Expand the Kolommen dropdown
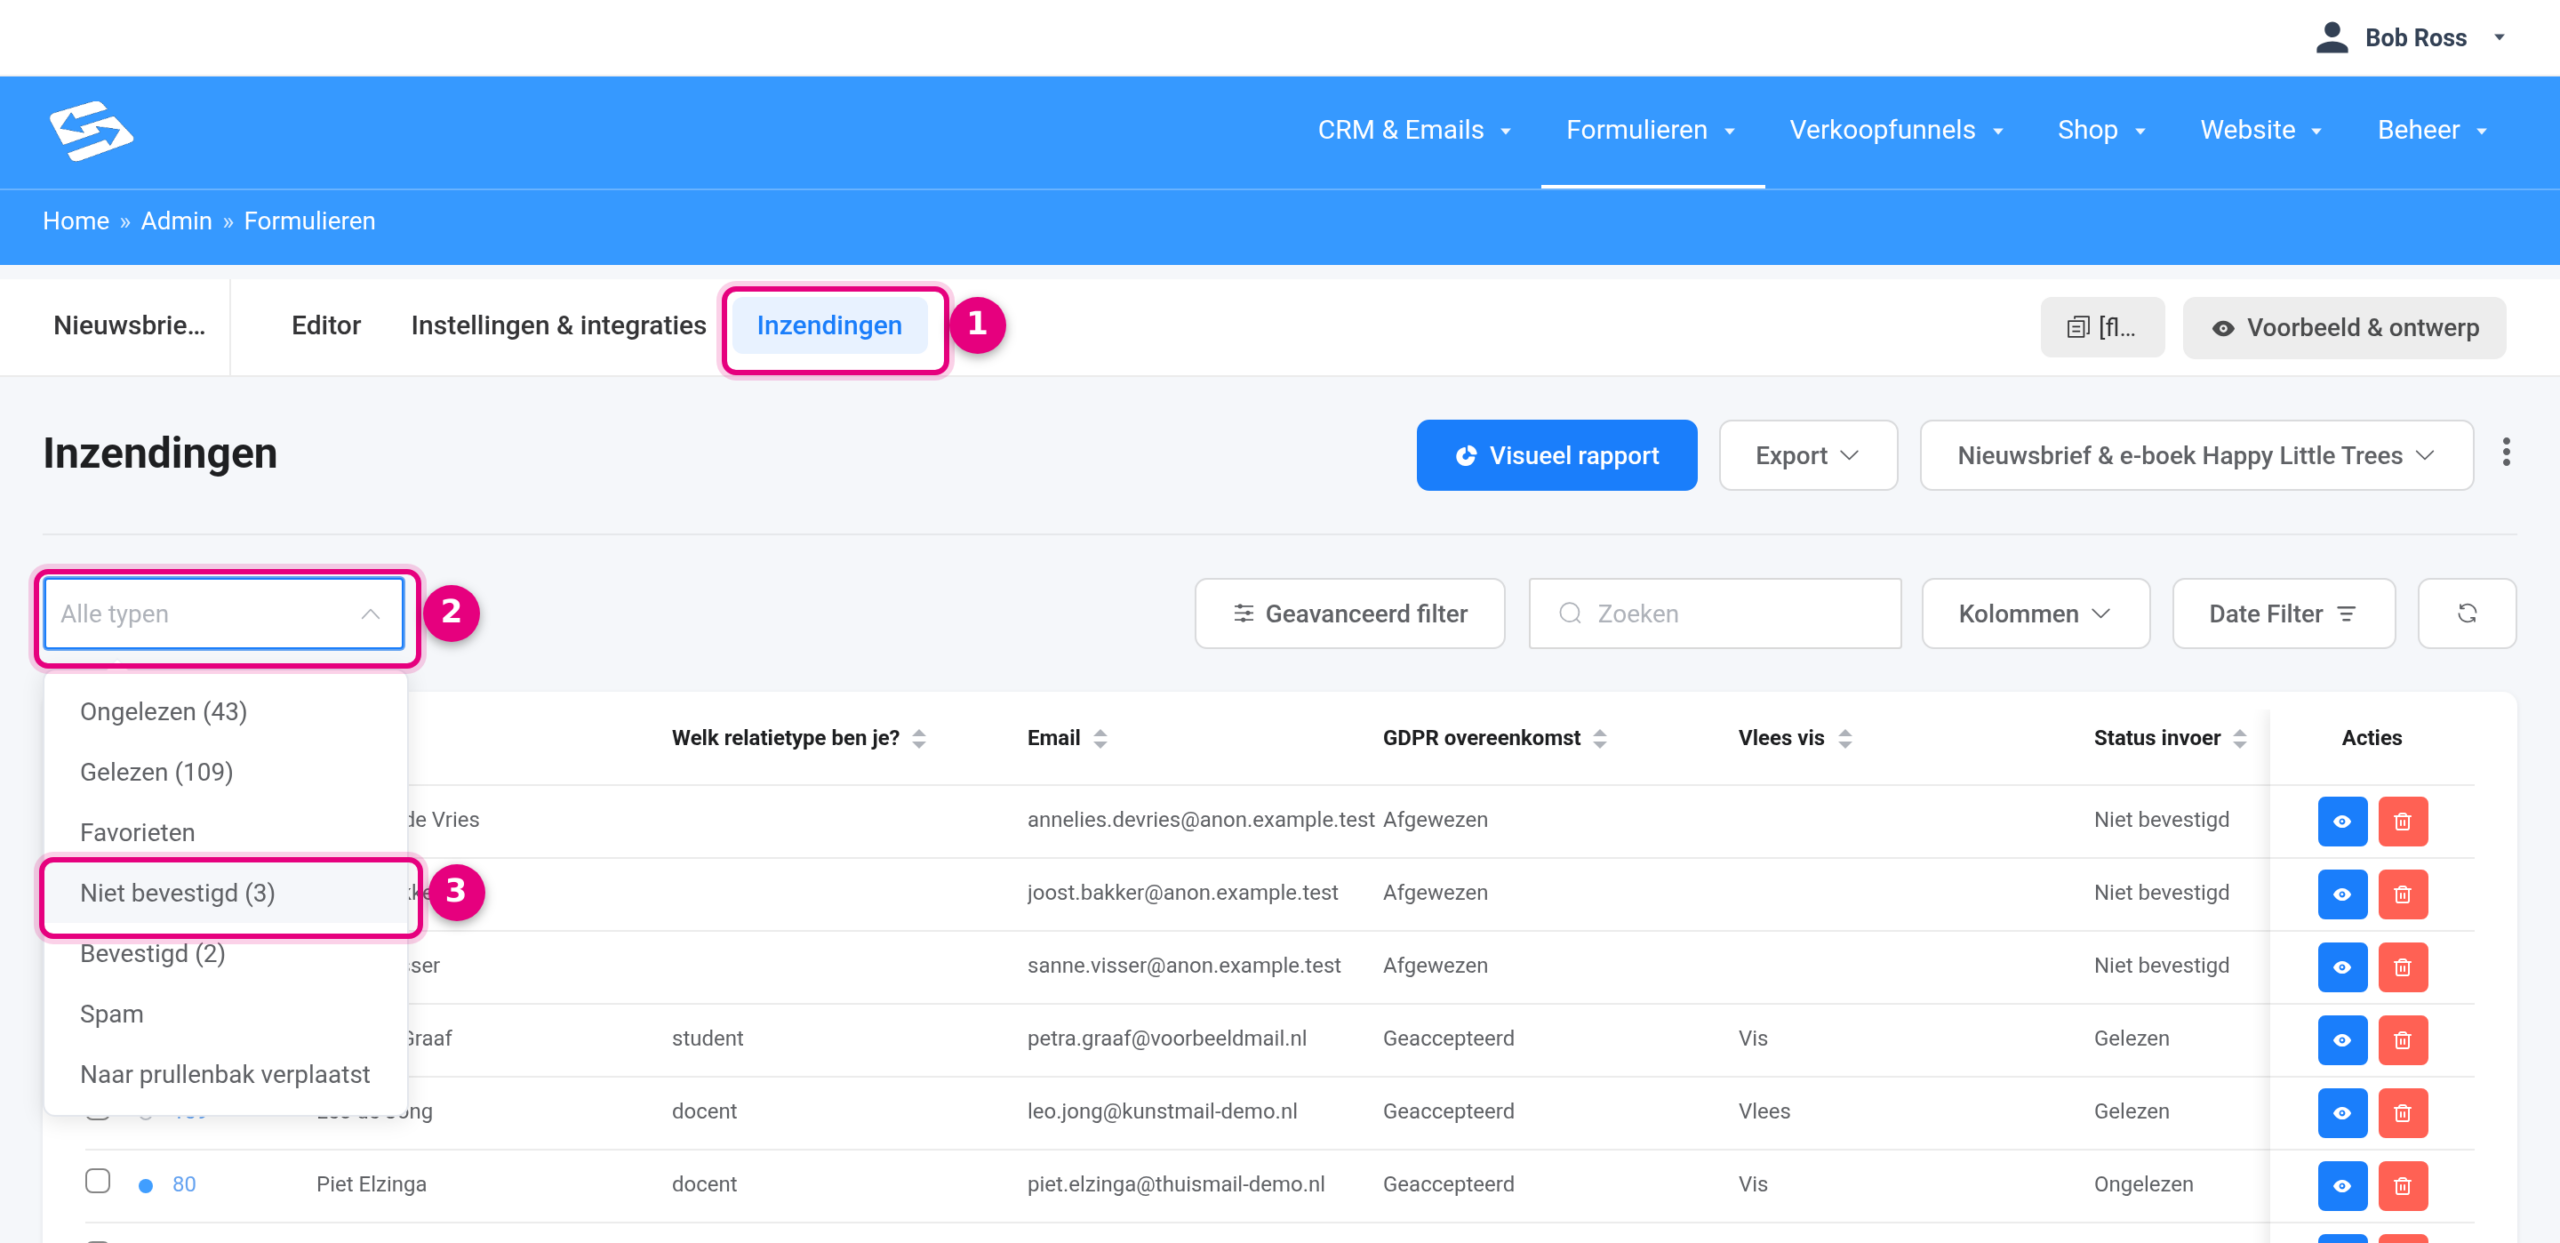The image size is (2560, 1243). pos(2035,613)
